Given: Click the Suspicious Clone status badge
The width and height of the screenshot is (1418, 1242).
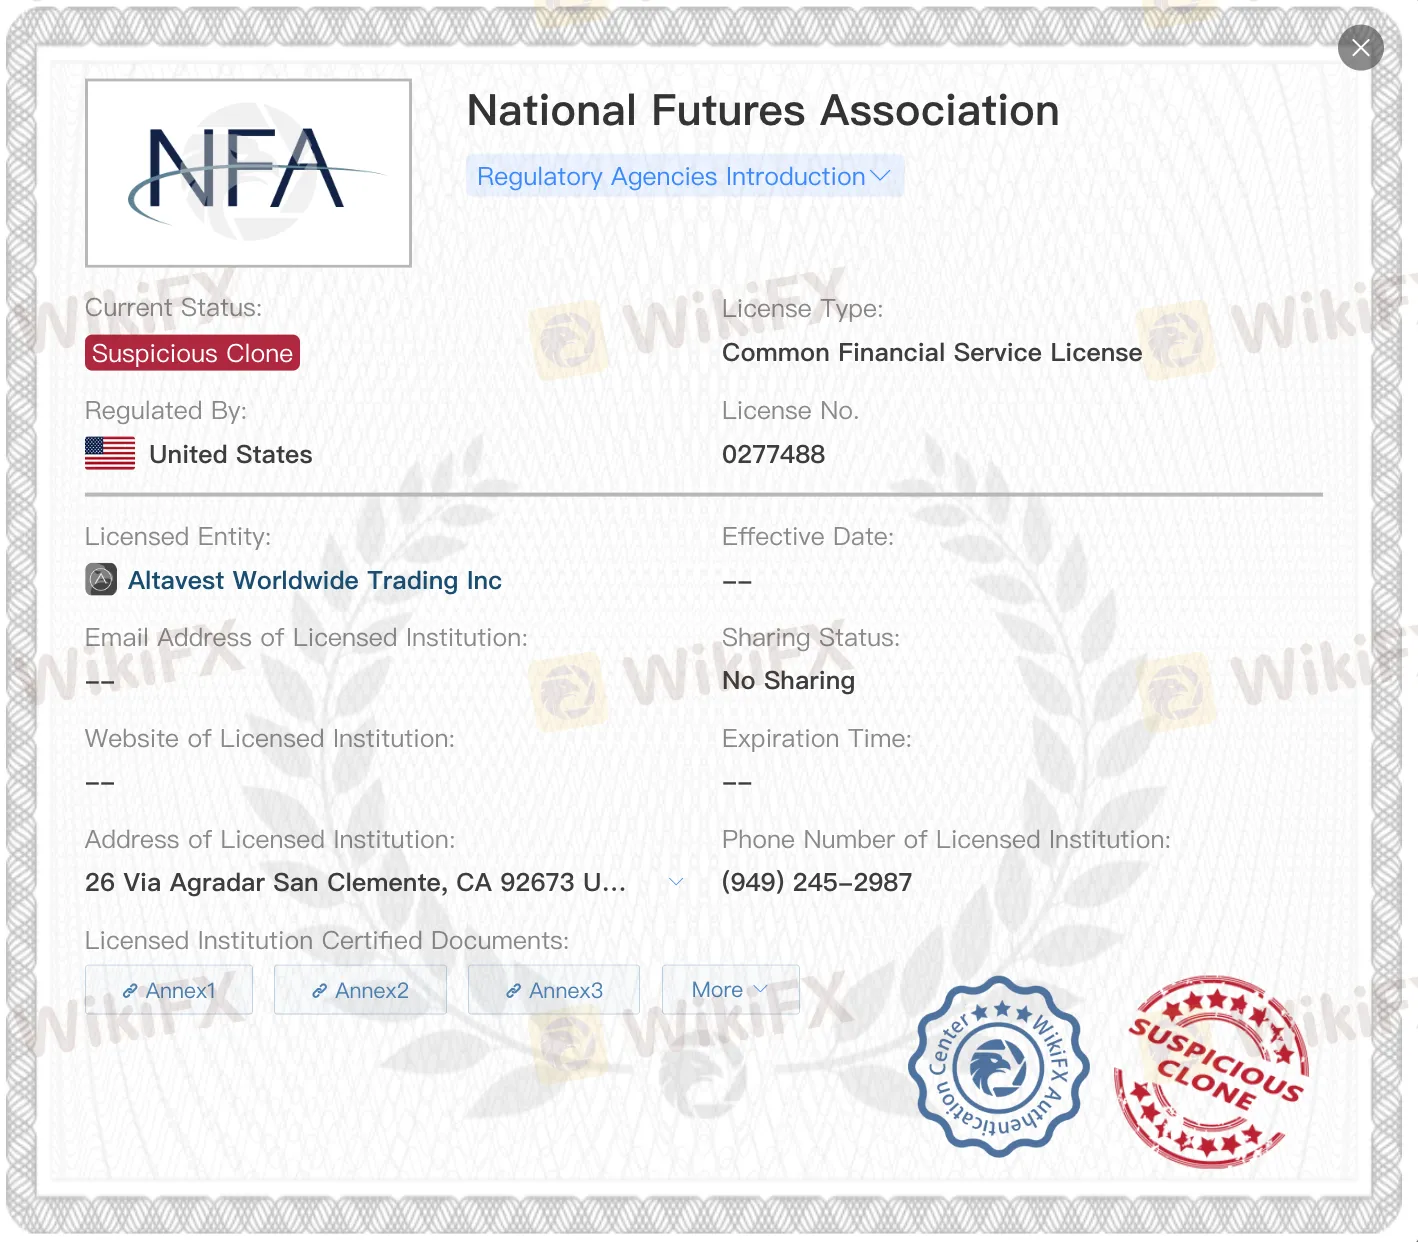Looking at the screenshot, I should (191, 352).
